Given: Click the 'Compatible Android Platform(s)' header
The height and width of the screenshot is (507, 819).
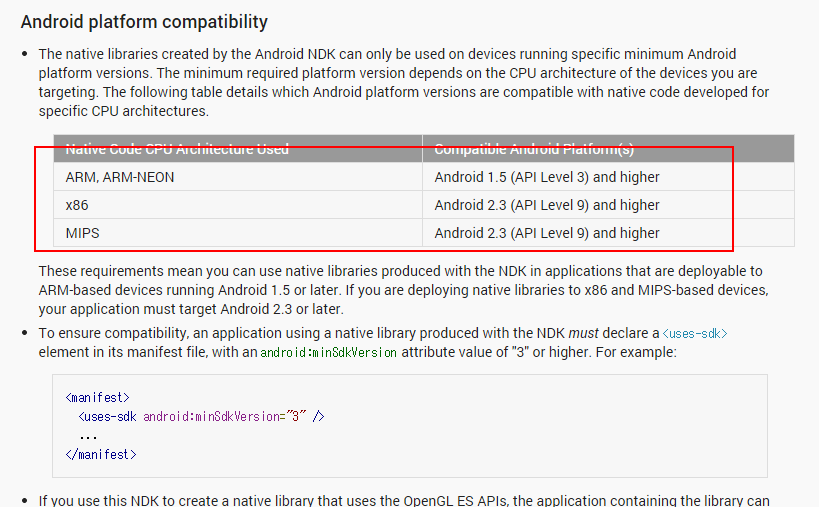Looking at the screenshot, I should coord(608,149).
